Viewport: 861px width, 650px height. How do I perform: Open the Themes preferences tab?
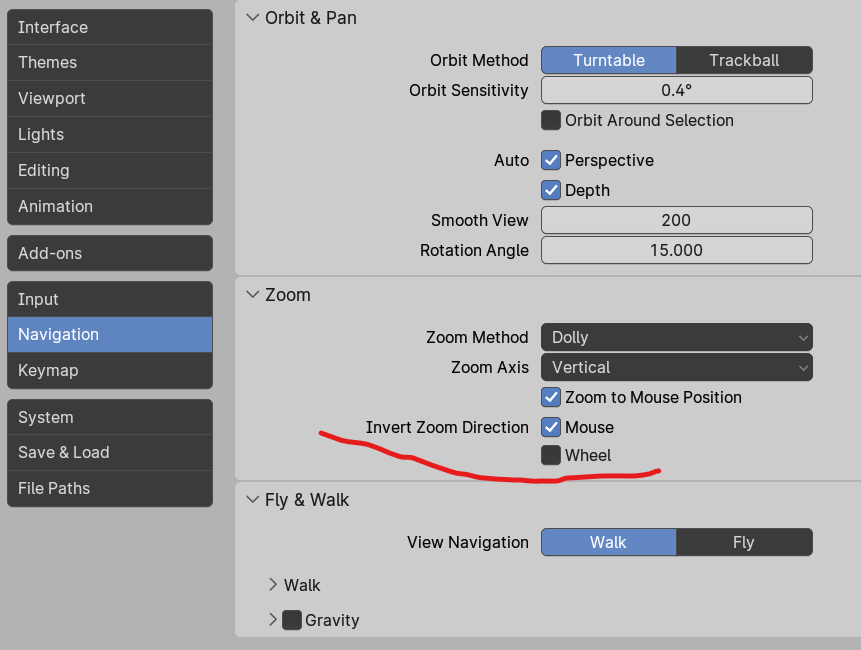(x=109, y=62)
